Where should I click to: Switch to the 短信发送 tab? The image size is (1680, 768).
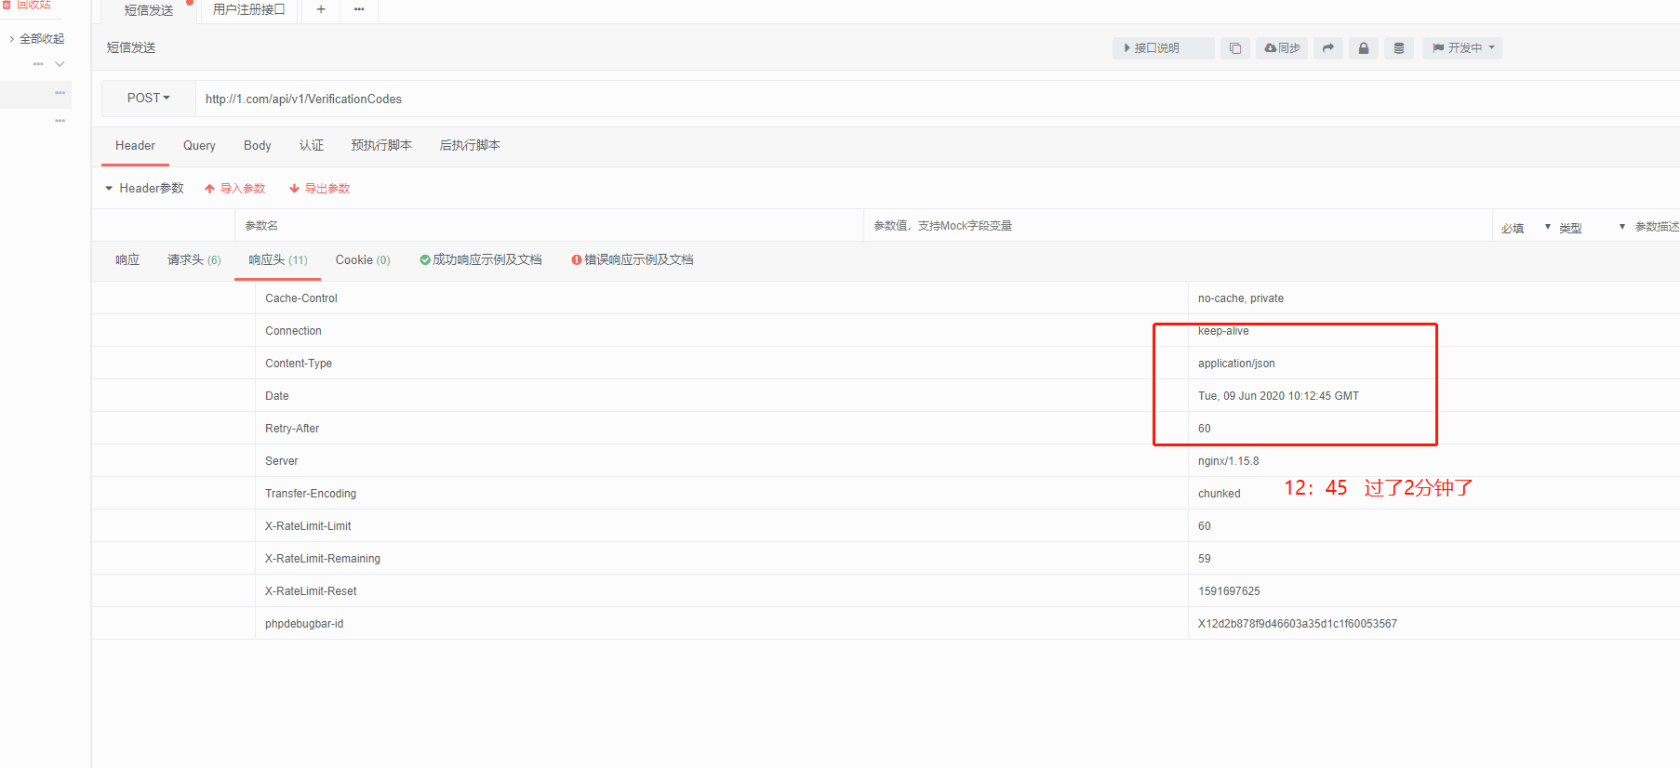pyautogui.click(x=149, y=10)
